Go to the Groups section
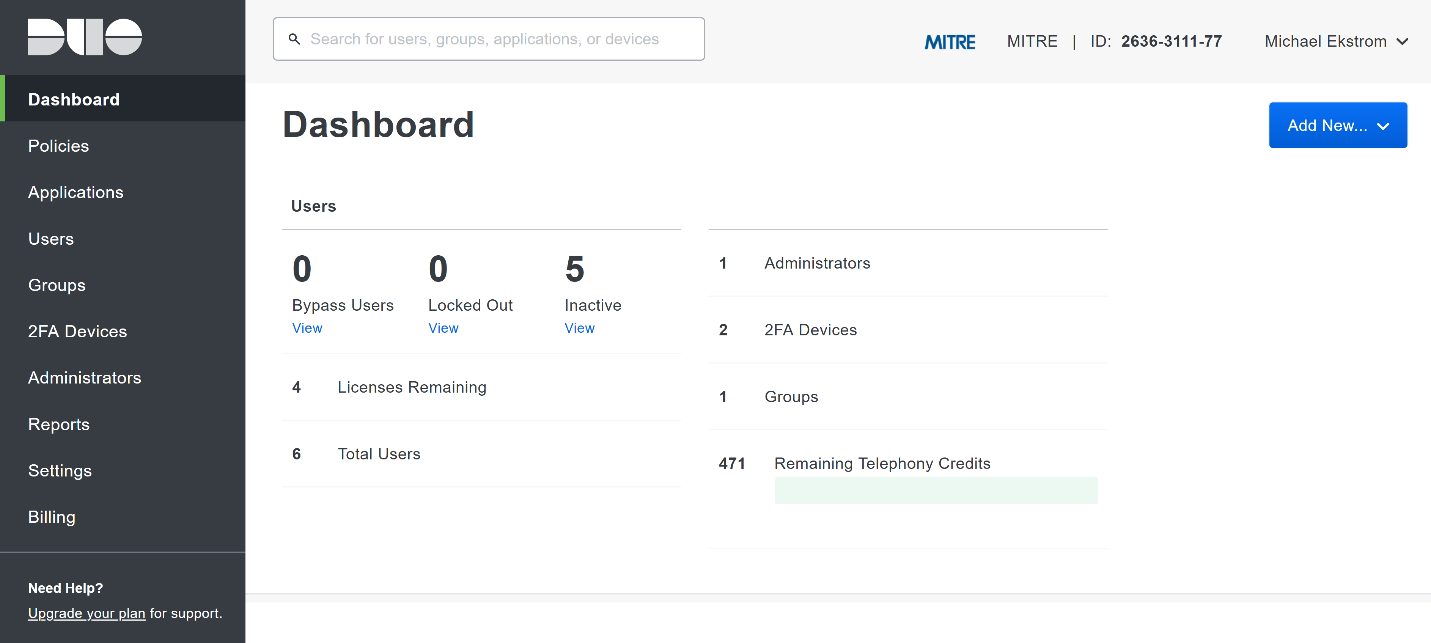 pyautogui.click(x=56, y=285)
